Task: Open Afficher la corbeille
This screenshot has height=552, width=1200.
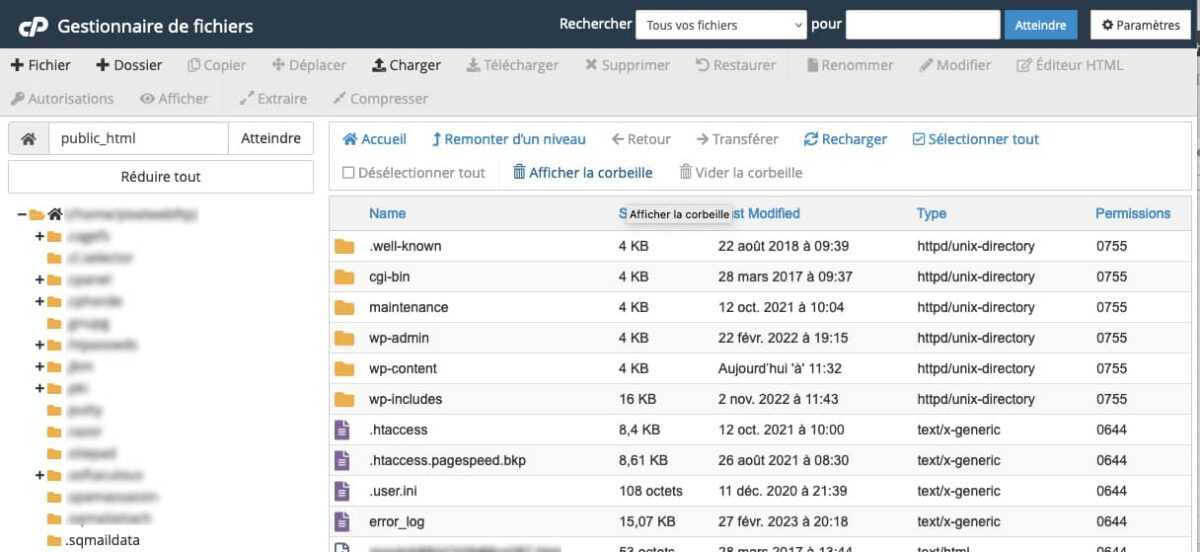Action: (x=583, y=173)
